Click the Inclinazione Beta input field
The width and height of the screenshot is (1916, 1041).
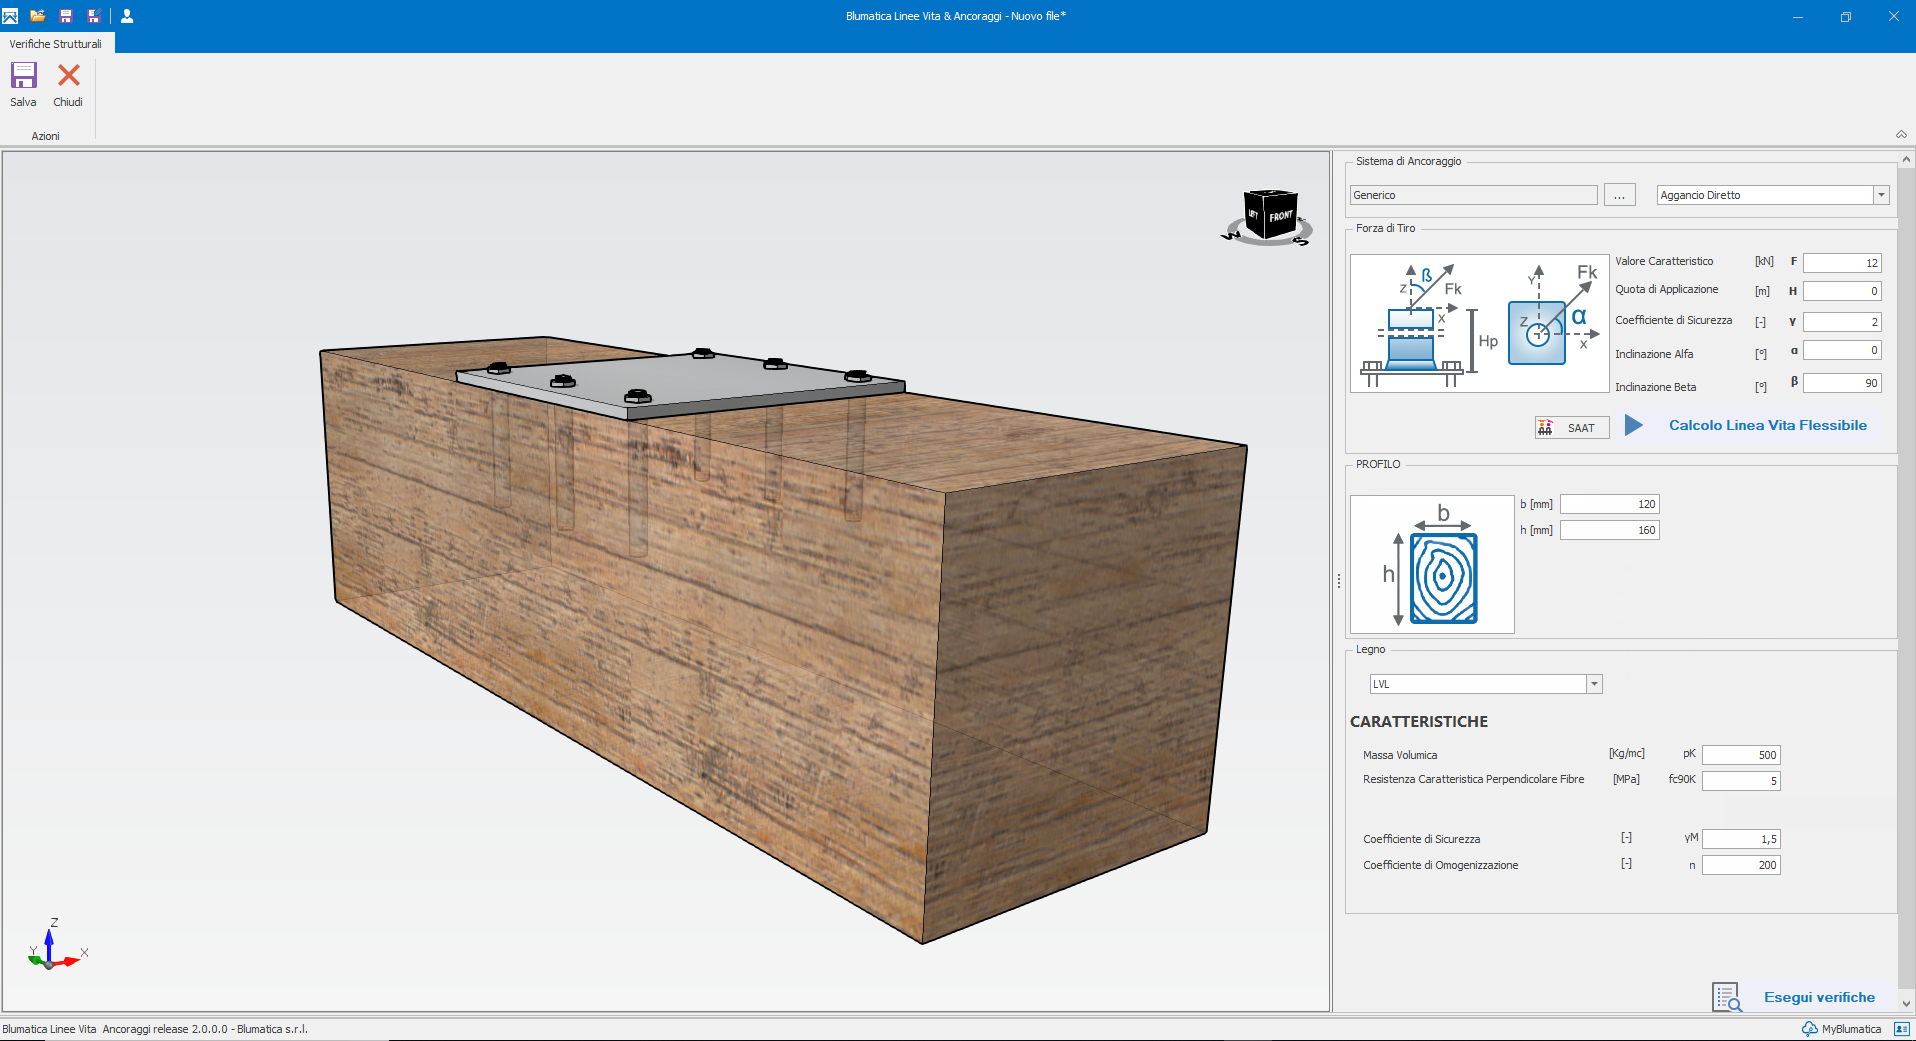tap(1841, 383)
